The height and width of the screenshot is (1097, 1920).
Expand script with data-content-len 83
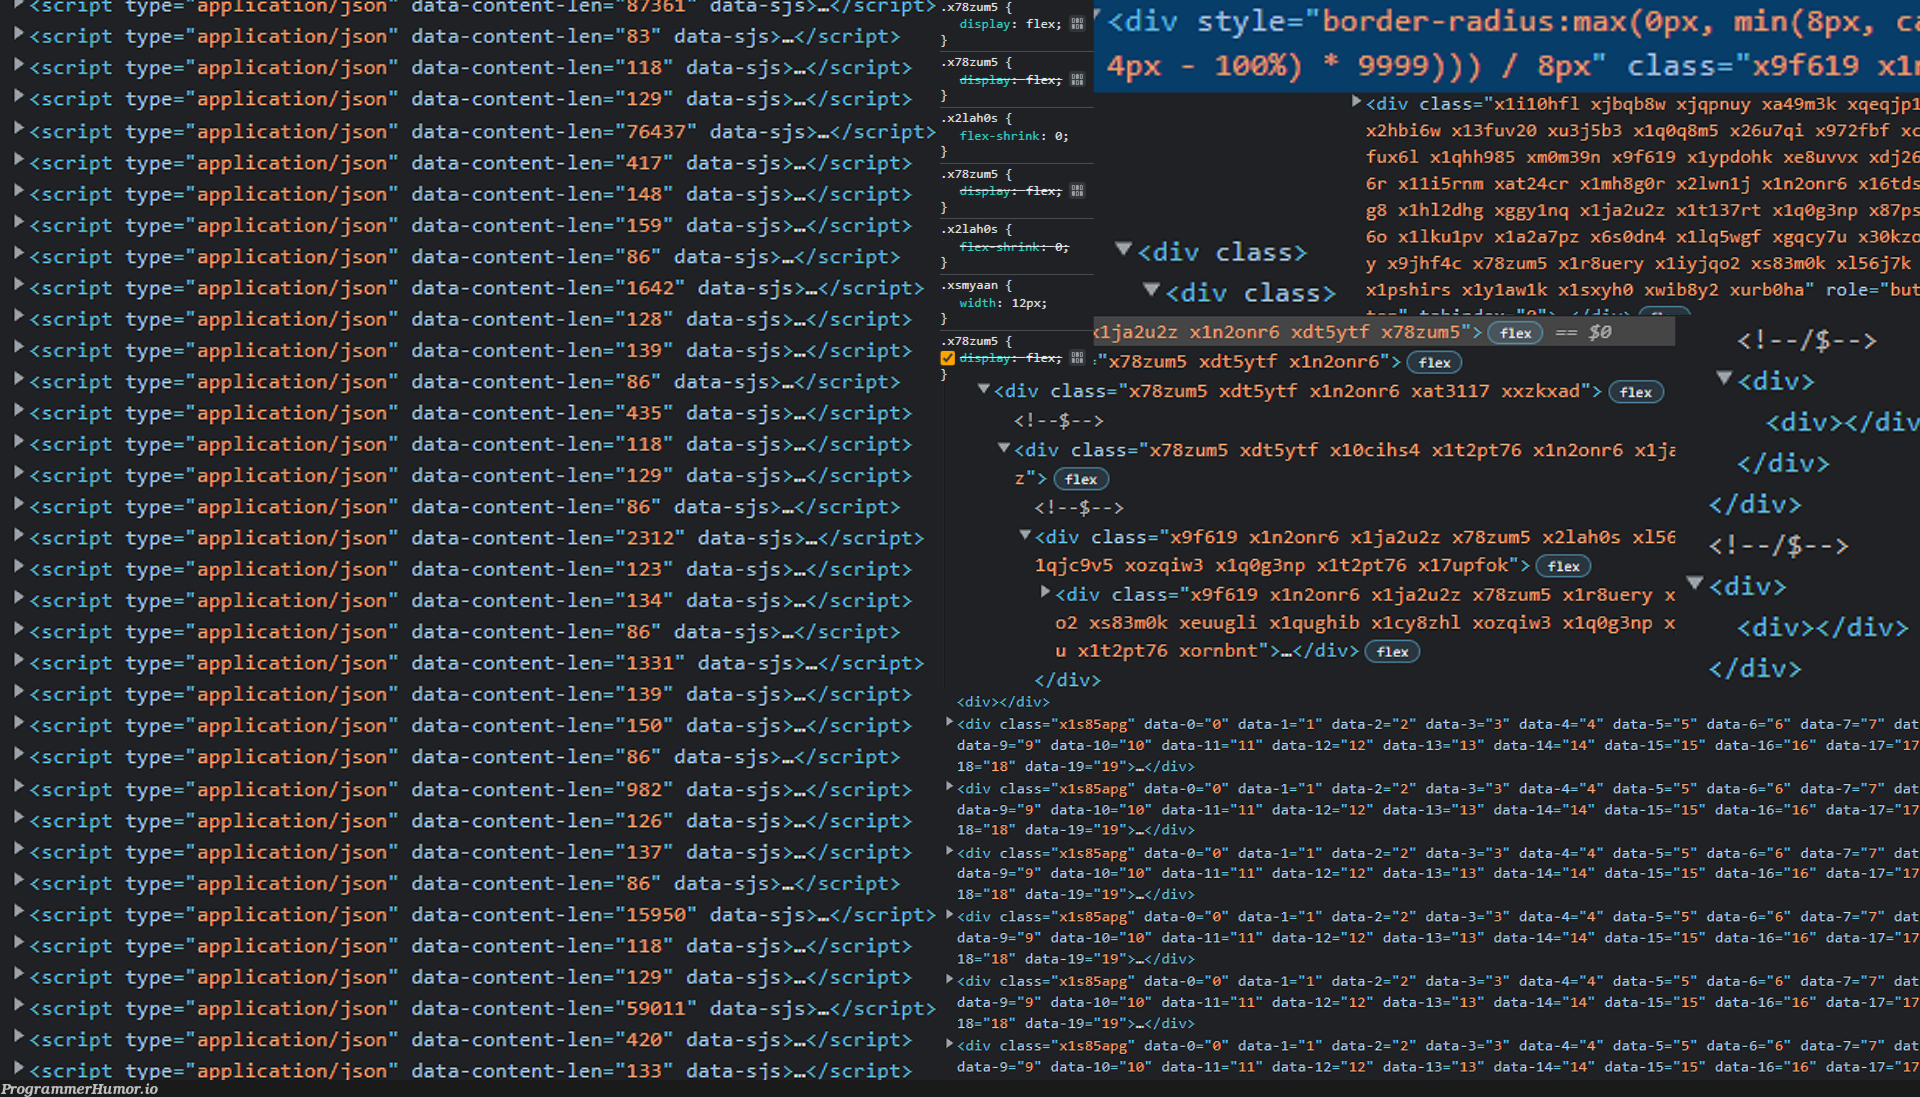18,35
